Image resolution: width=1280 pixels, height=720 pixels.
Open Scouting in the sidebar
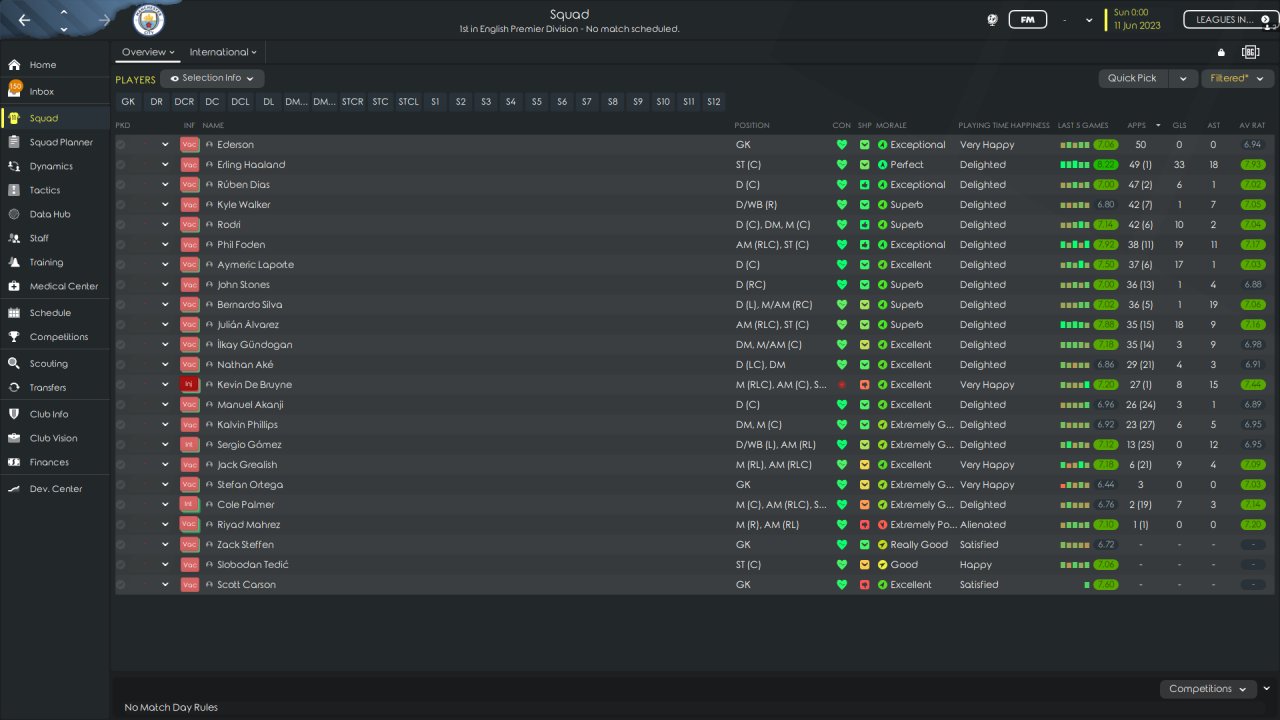click(x=49, y=364)
